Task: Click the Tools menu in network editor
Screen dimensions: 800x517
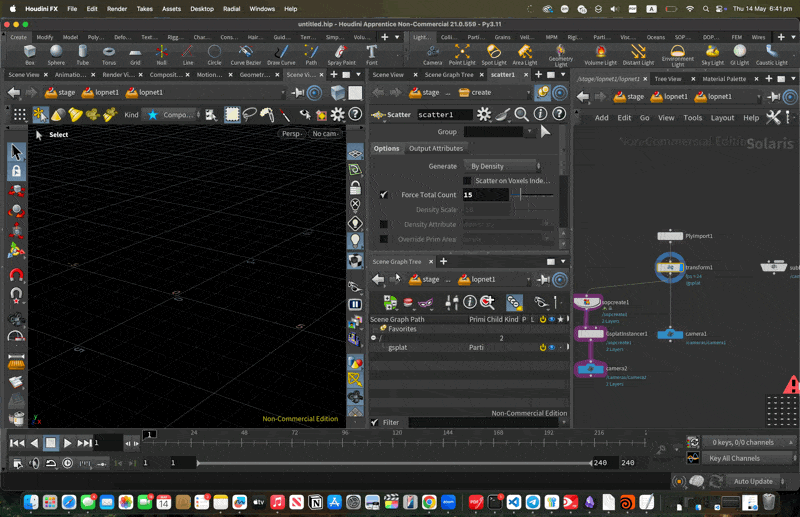Action: [692, 117]
